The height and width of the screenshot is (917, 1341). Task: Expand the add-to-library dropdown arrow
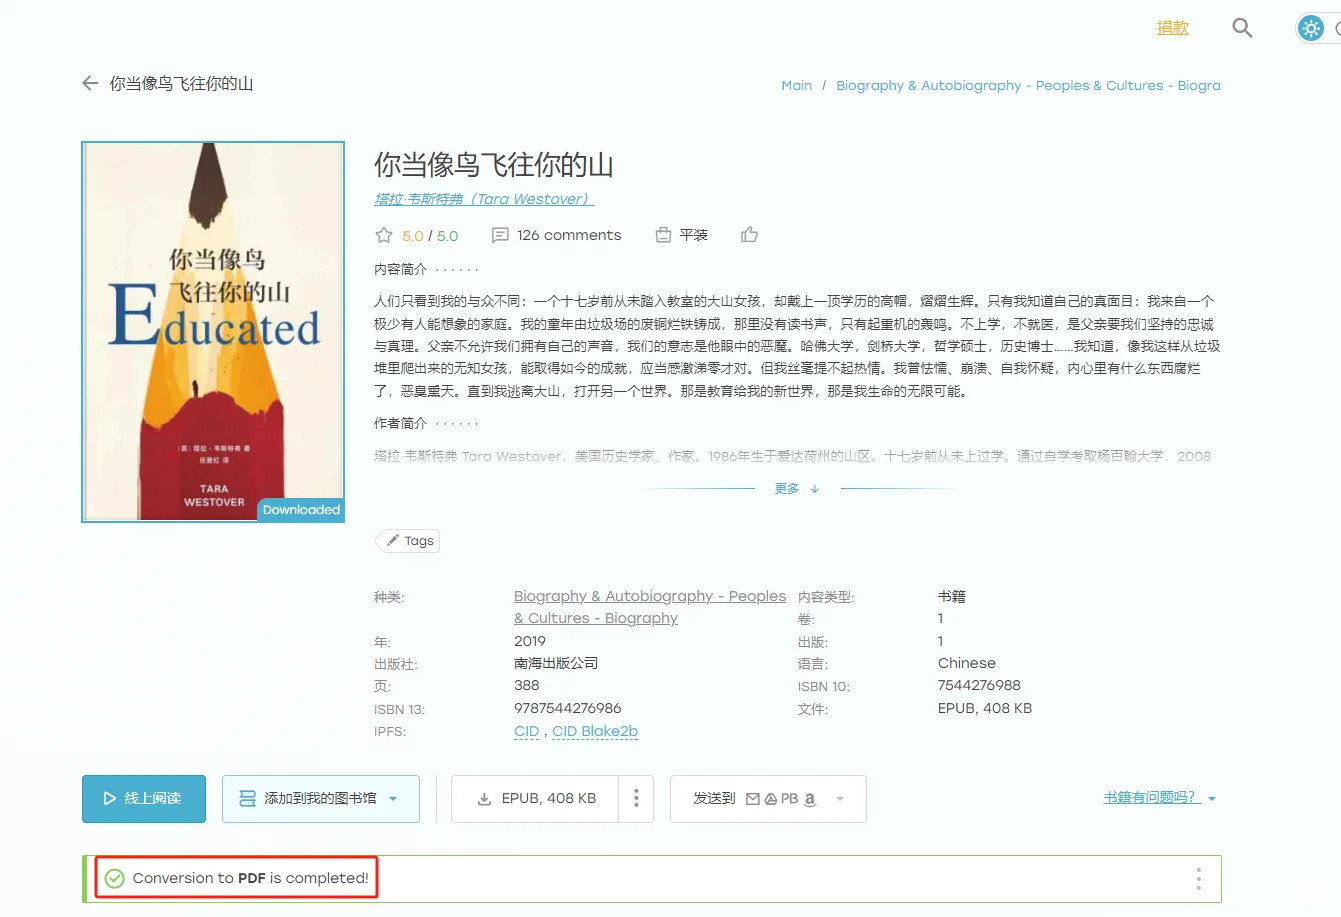(393, 799)
